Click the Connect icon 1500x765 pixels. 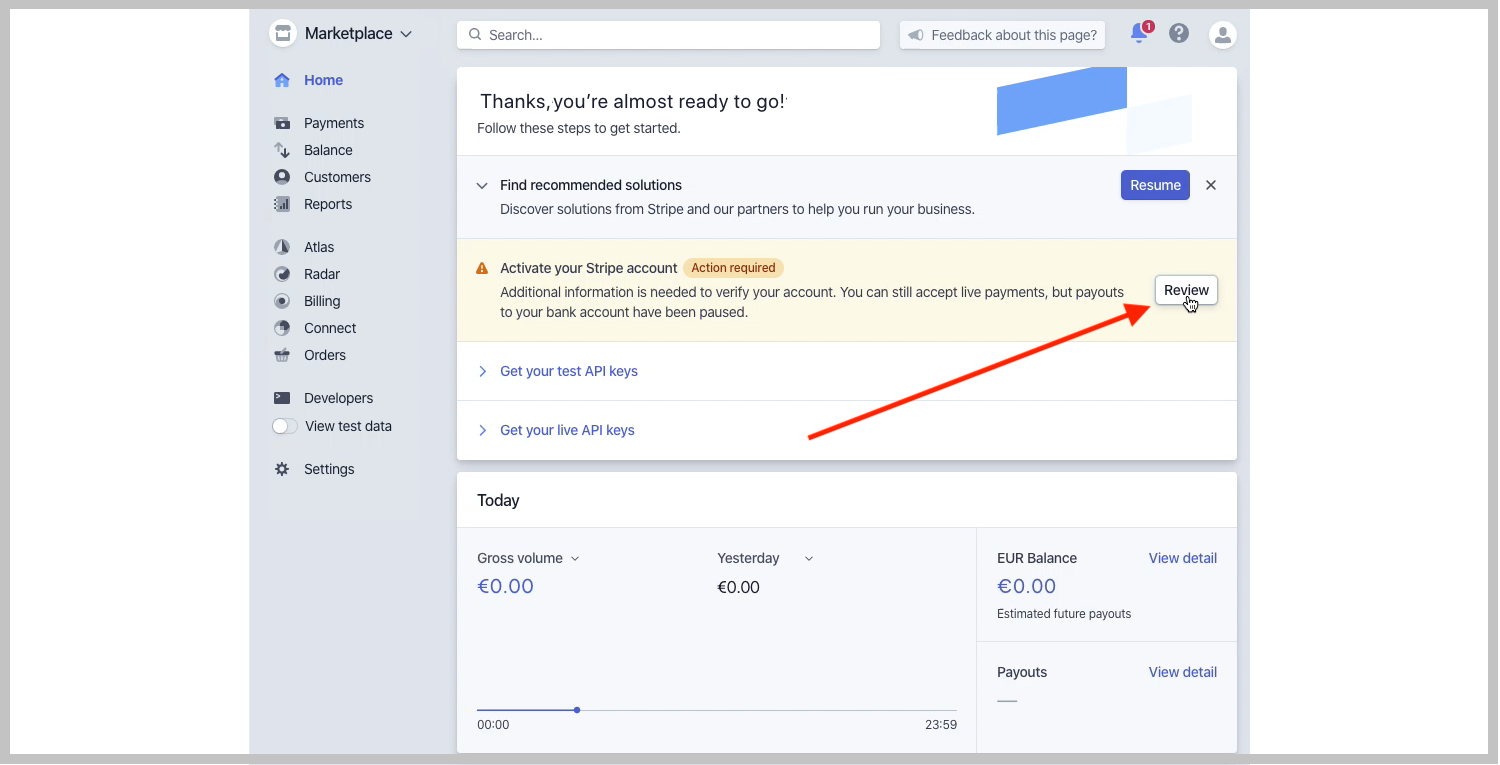tap(282, 328)
